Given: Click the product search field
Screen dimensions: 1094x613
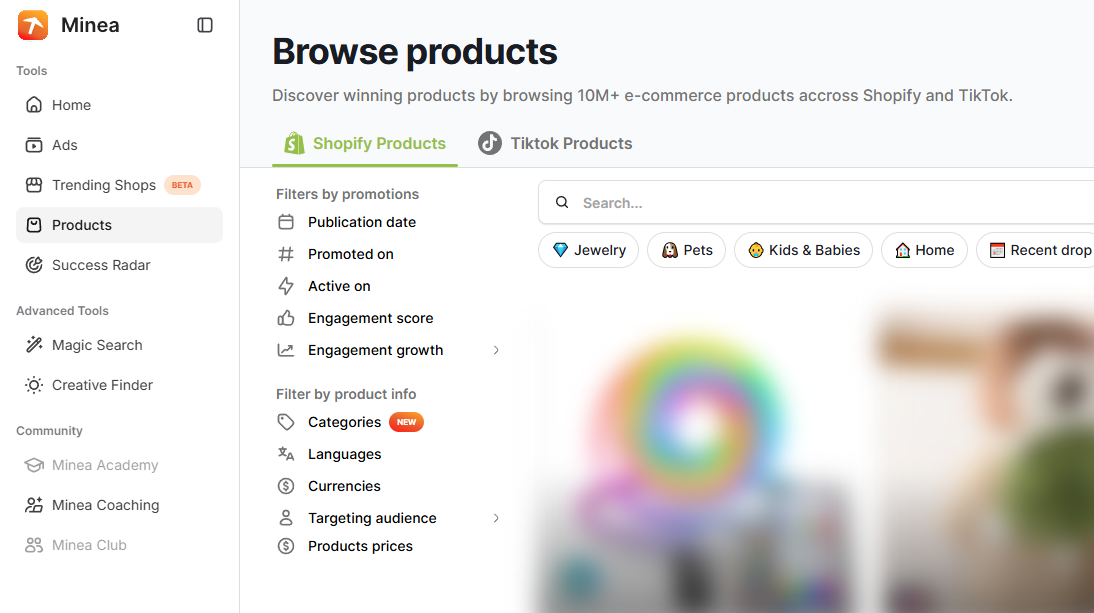Looking at the screenshot, I should click(x=820, y=203).
